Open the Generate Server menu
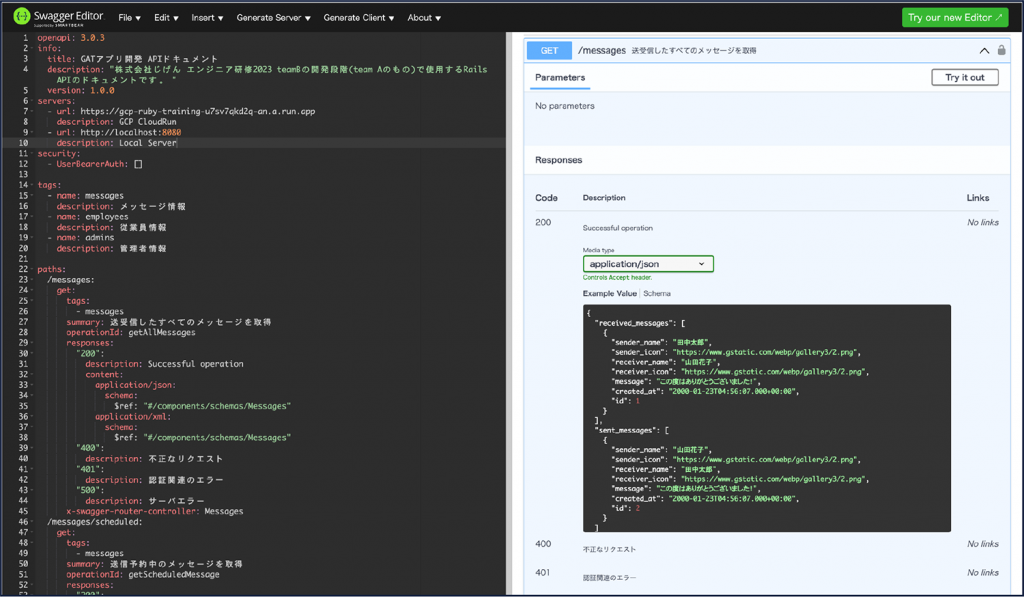 click(273, 18)
